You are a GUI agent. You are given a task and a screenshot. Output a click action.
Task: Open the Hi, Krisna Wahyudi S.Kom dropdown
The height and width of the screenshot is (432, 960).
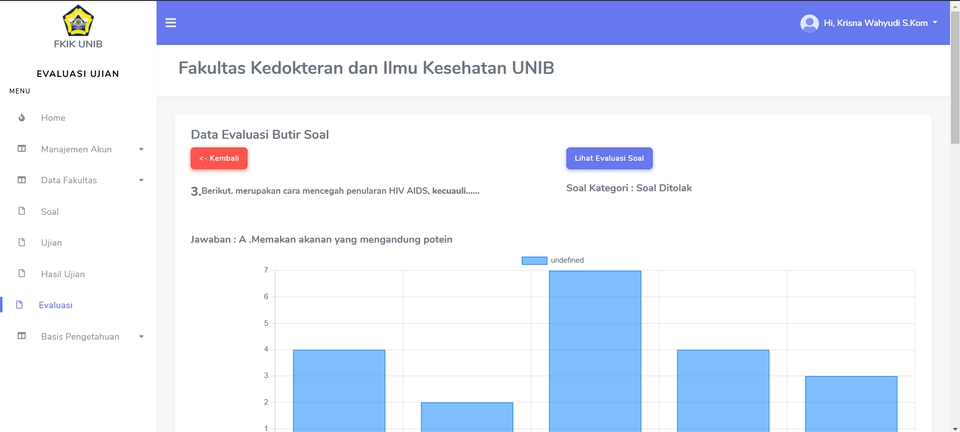click(x=869, y=23)
